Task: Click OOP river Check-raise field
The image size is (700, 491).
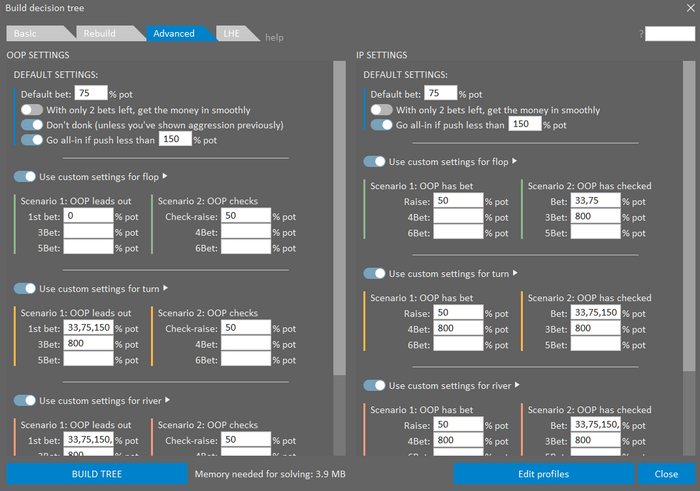Action: 246,440
